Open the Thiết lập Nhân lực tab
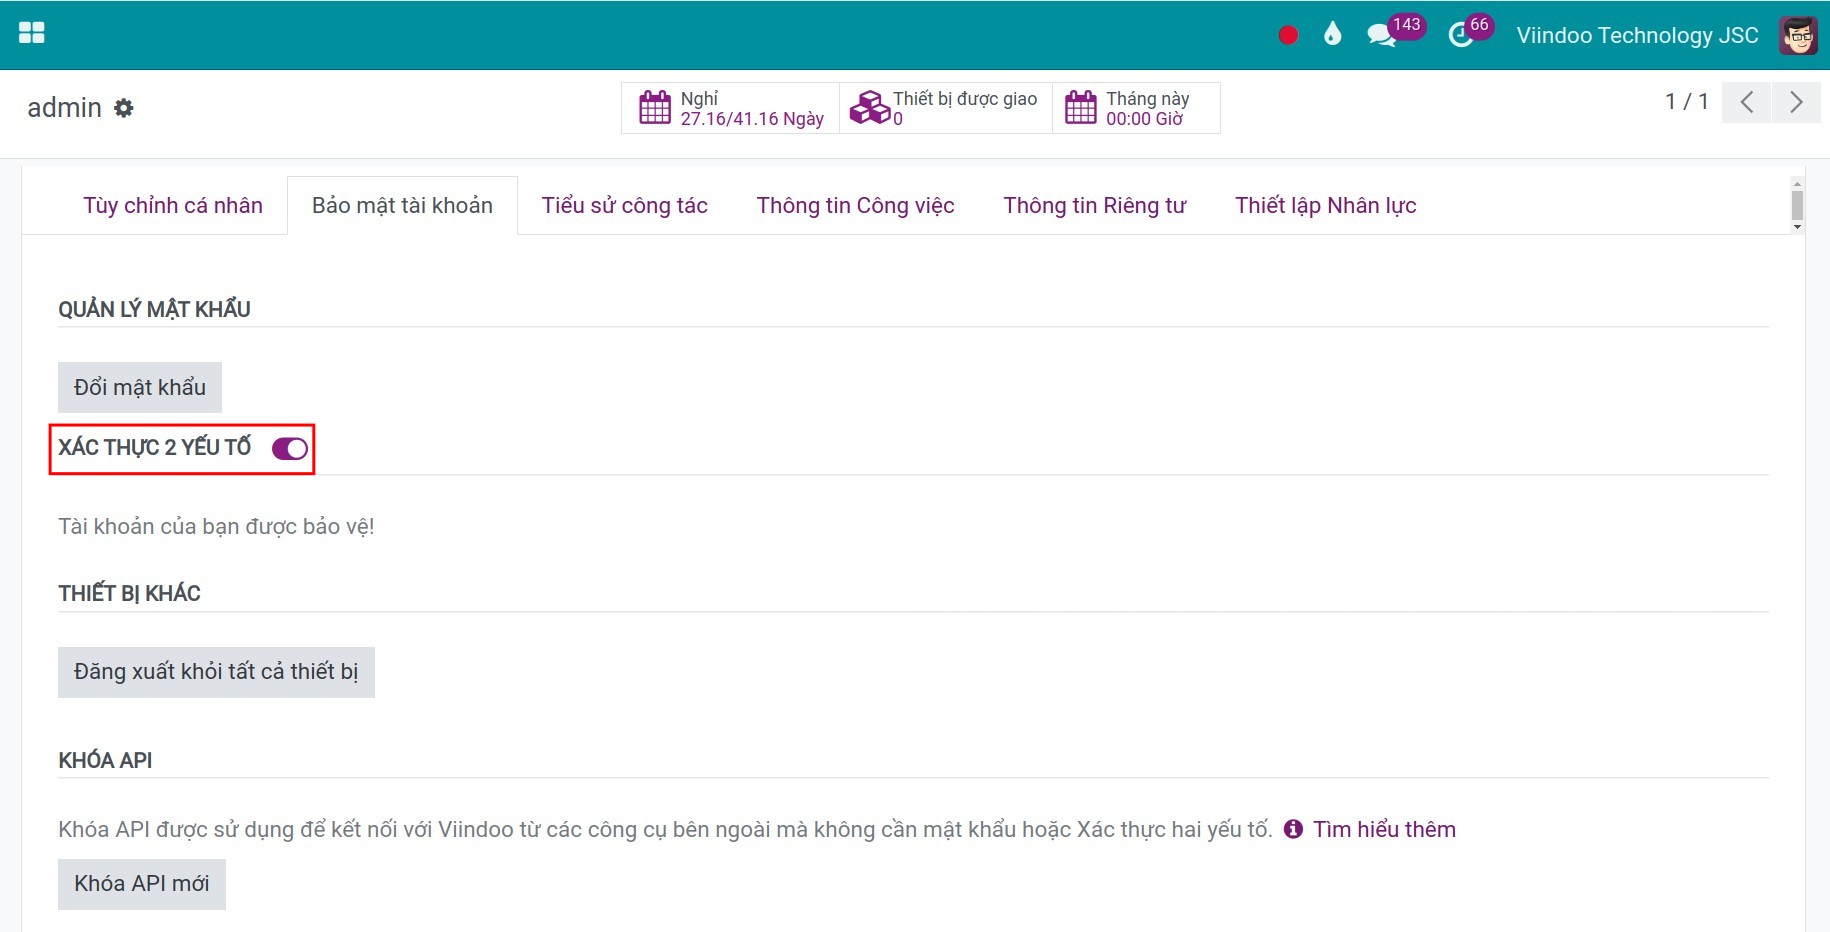1830x932 pixels. (x=1326, y=205)
